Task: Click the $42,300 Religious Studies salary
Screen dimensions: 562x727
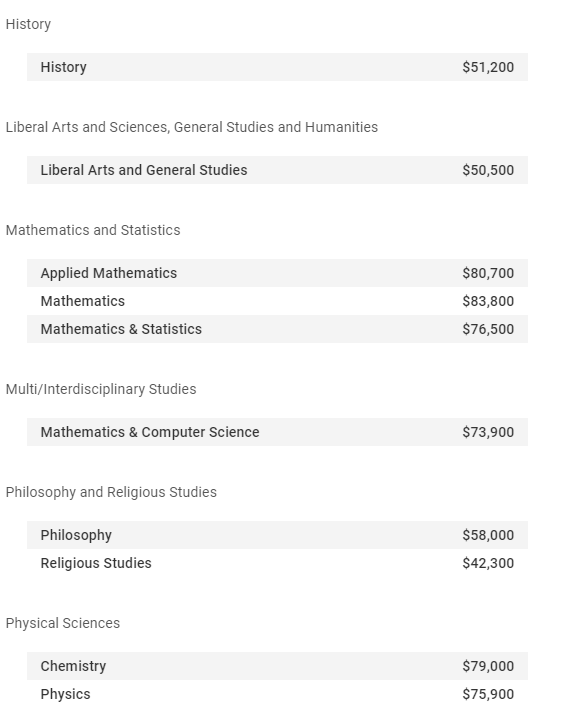Action: tap(488, 563)
